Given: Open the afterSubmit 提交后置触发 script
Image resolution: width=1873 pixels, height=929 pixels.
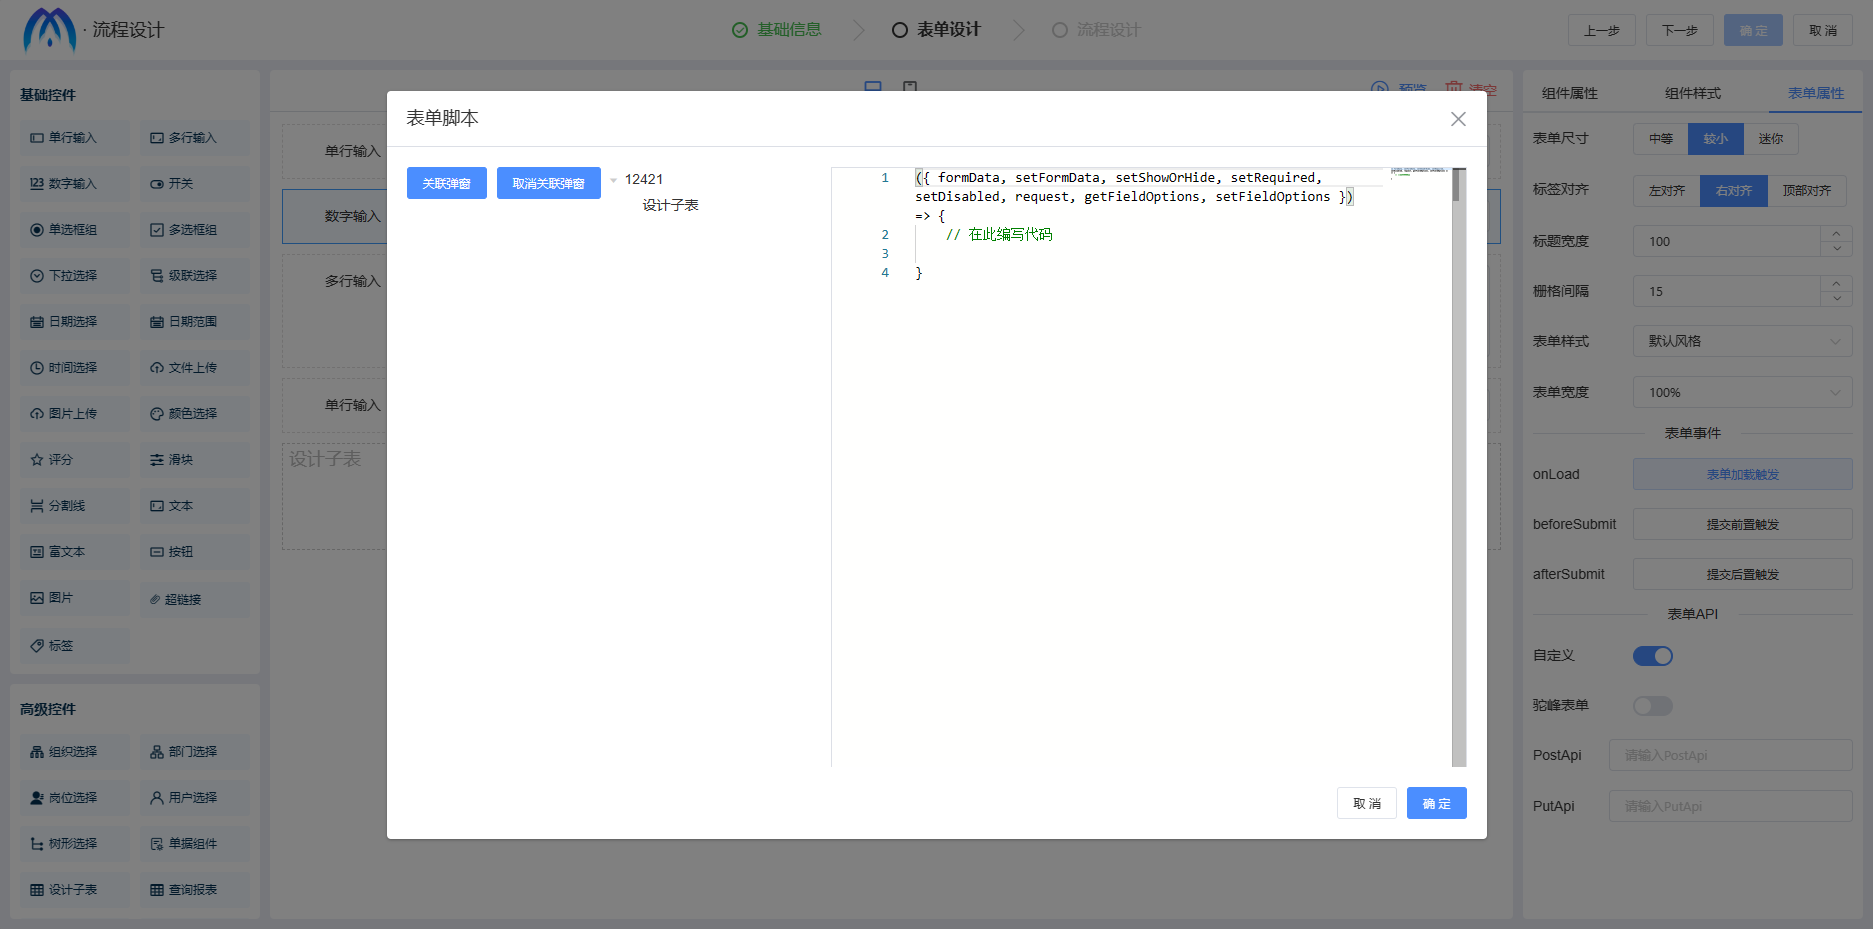Looking at the screenshot, I should pos(1743,574).
